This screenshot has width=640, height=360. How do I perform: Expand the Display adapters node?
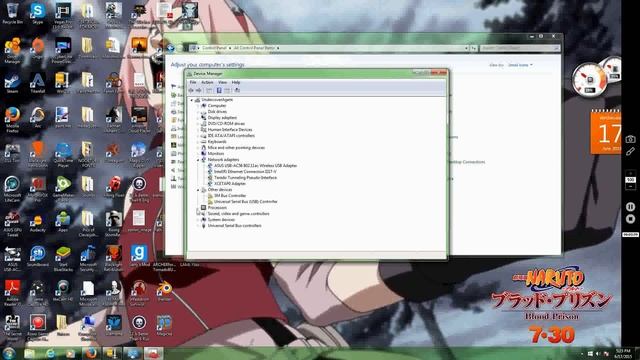coord(198,118)
